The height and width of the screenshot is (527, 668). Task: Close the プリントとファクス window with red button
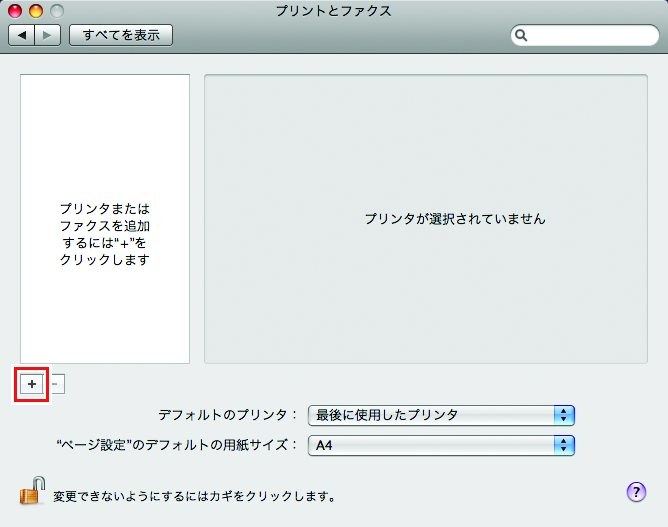point(15,11)
